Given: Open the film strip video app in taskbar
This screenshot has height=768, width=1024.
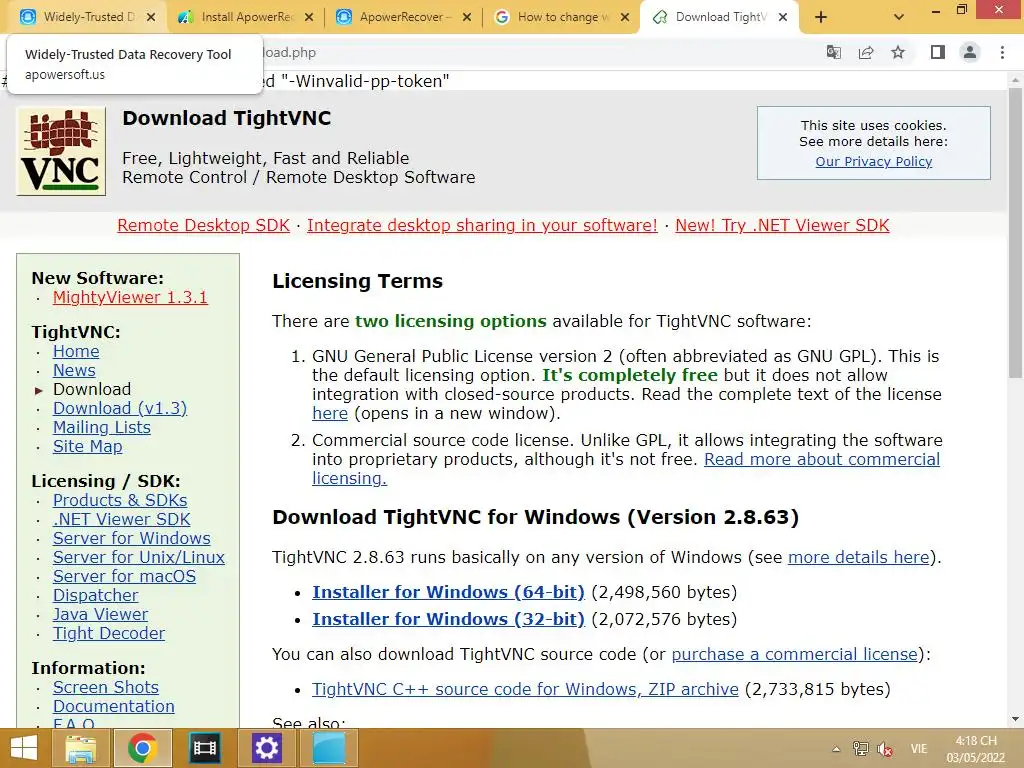Looking at the screenshot, I should [x=204, y=748].
